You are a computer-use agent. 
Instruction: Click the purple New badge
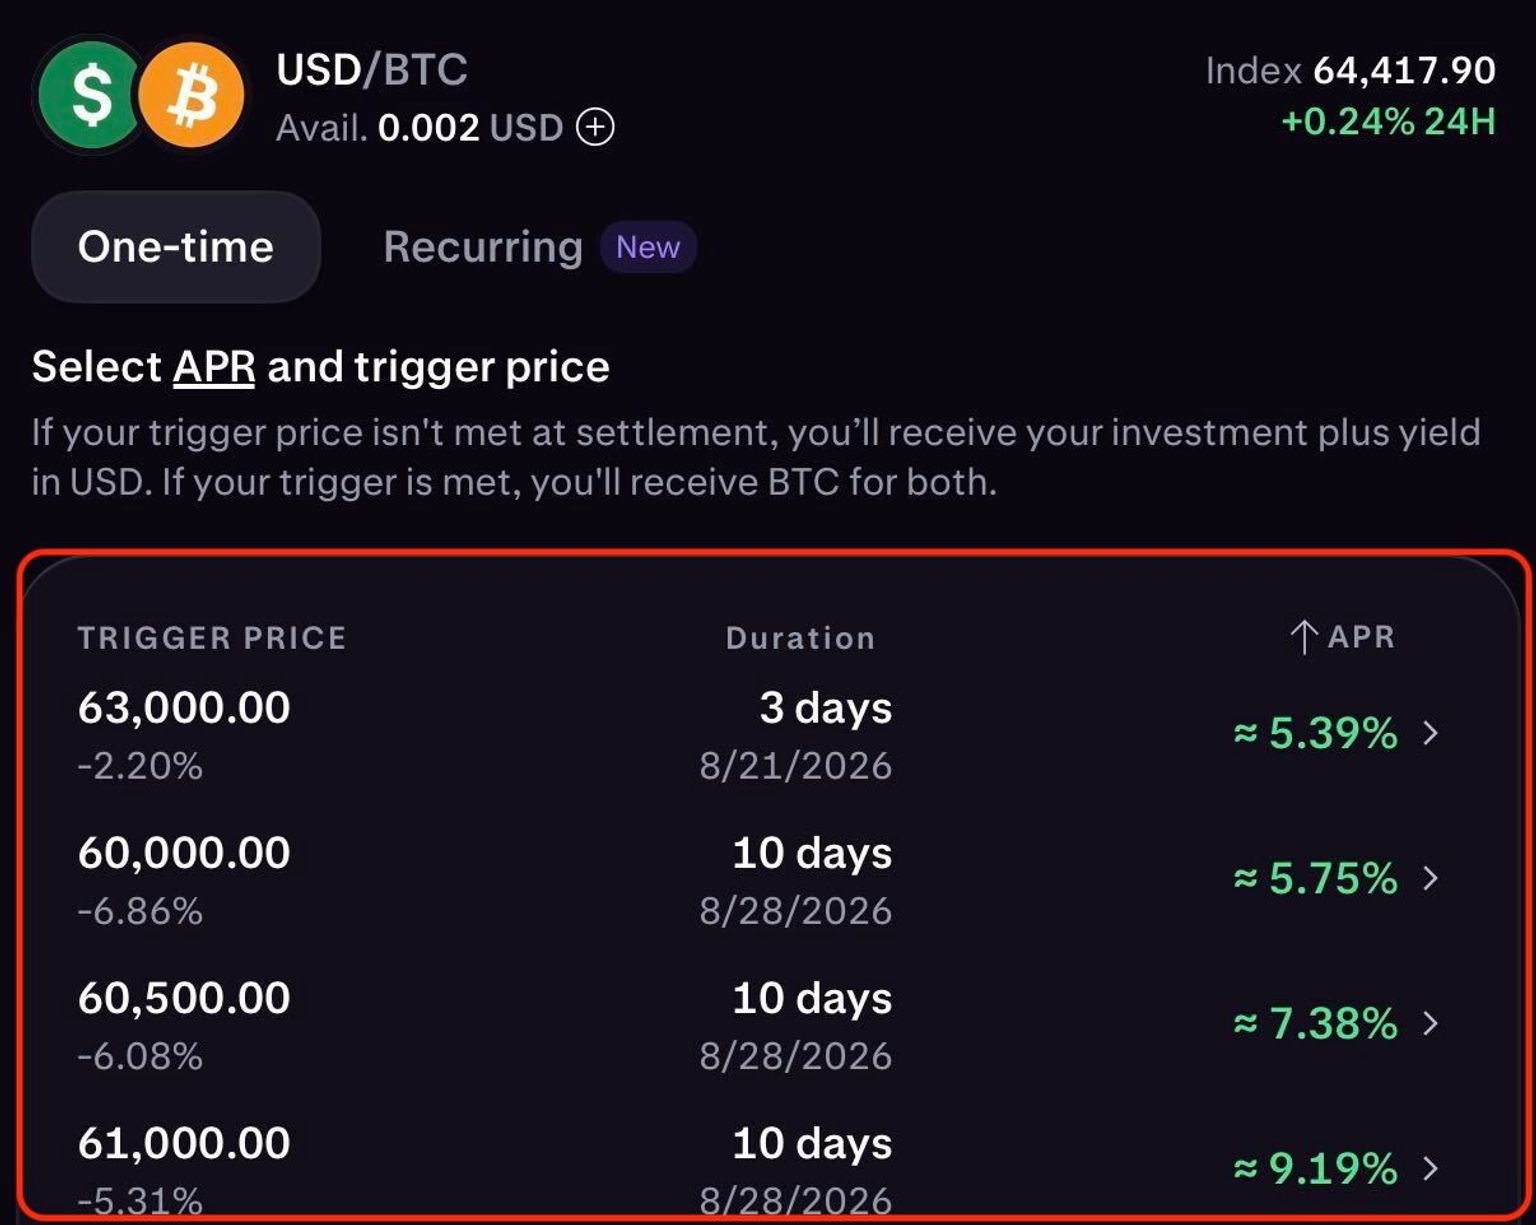pyautogui.click(x=648, y=247)
